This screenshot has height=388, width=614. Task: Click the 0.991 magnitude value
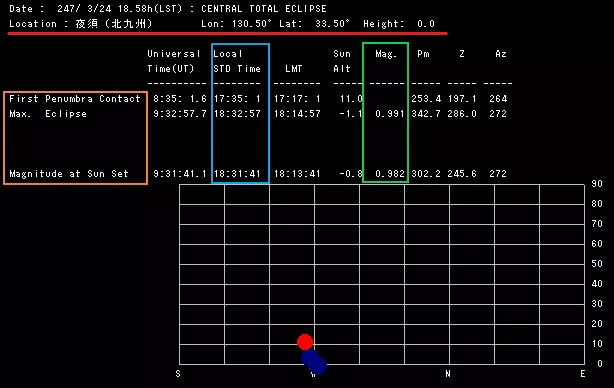coord(389,114)
